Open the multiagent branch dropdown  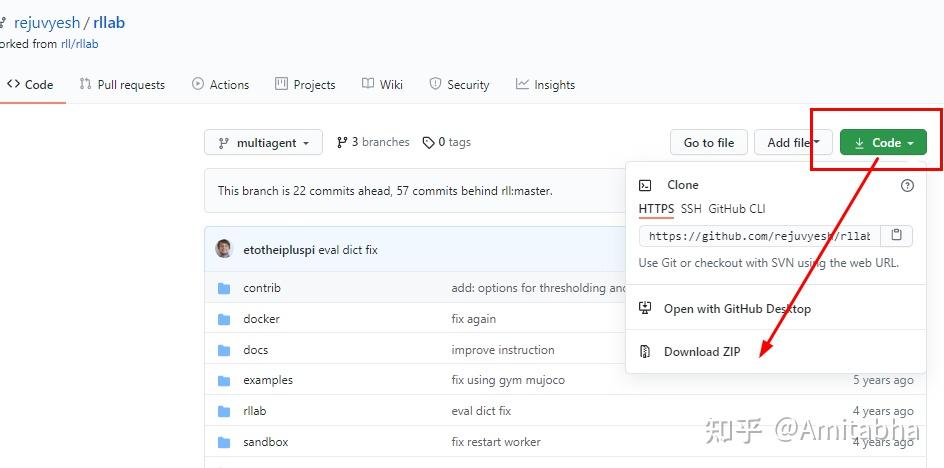(x=263, y=143)
